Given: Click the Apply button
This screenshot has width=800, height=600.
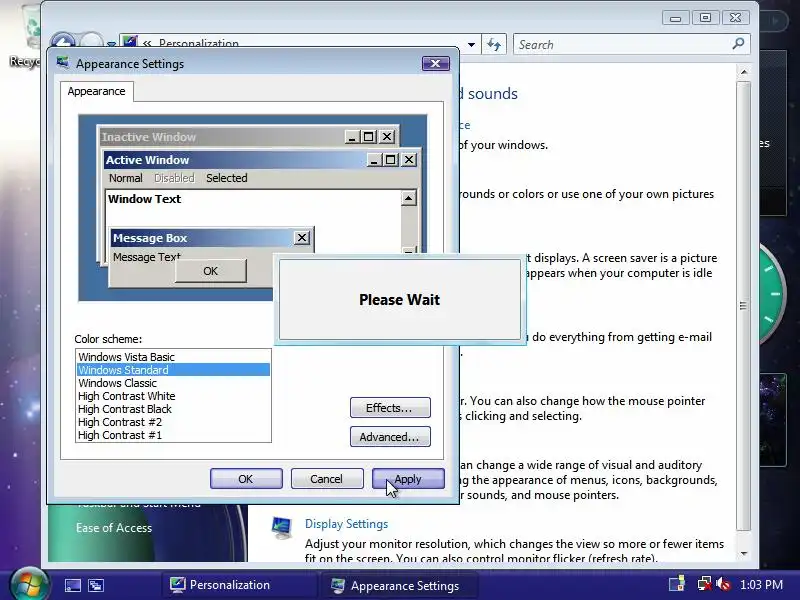Looking at the screenshot, I should click(408, 479).
